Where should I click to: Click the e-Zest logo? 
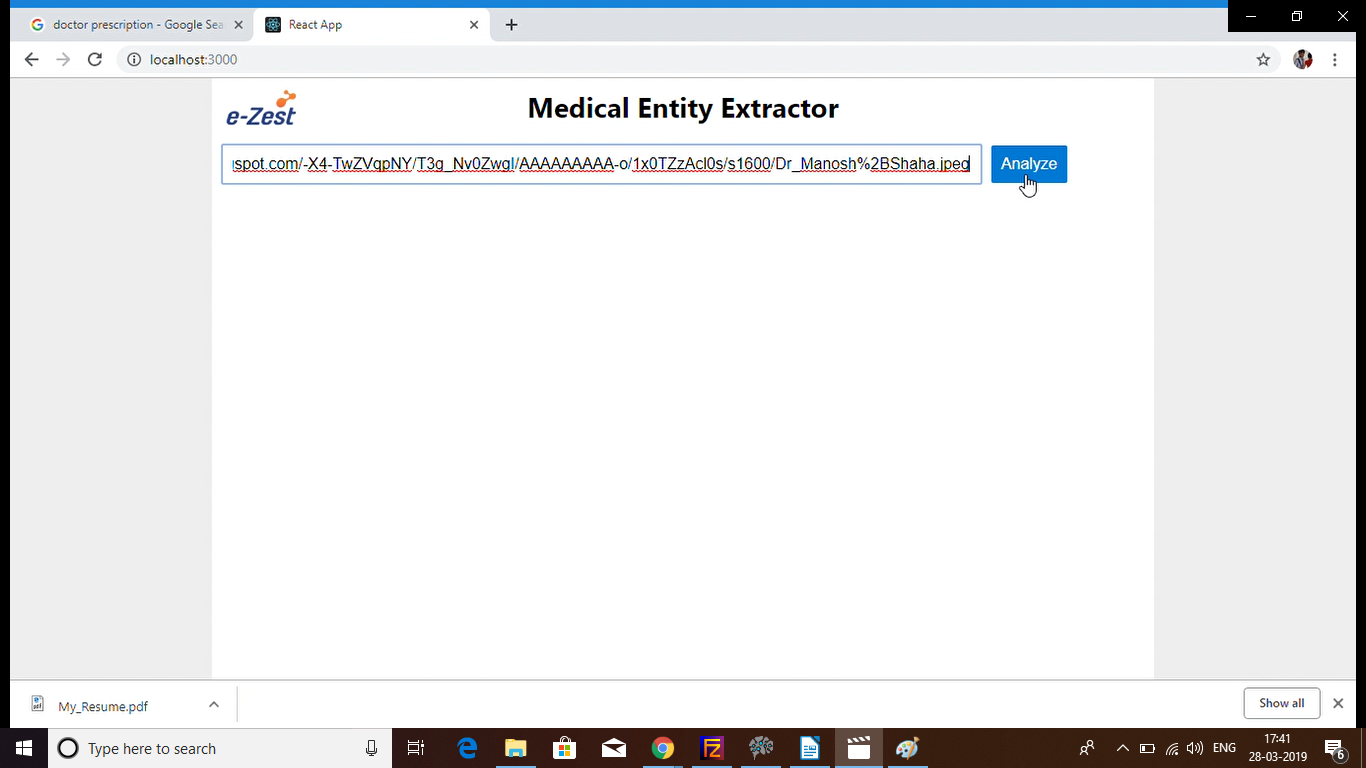coord(261,108)
